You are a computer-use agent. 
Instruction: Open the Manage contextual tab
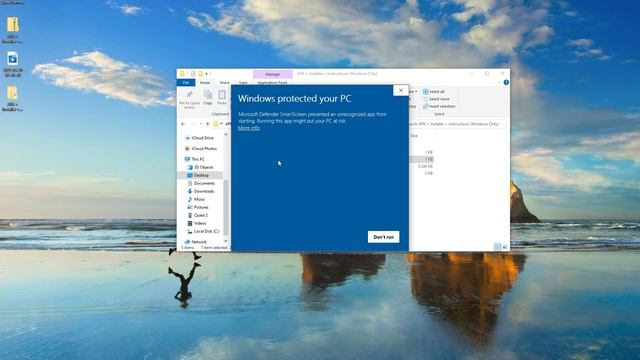(272, 74)
